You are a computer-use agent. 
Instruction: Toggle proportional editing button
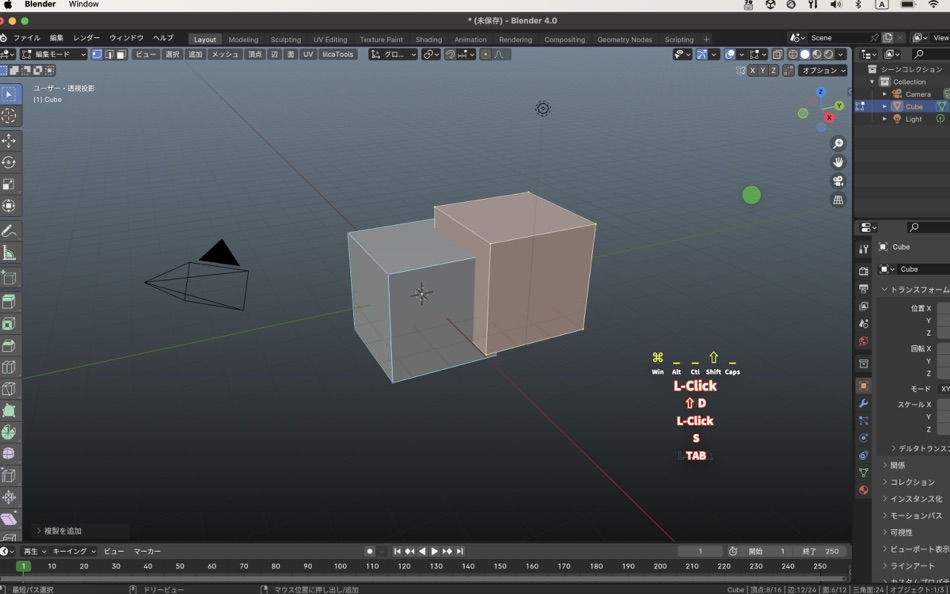pos(485,55)
